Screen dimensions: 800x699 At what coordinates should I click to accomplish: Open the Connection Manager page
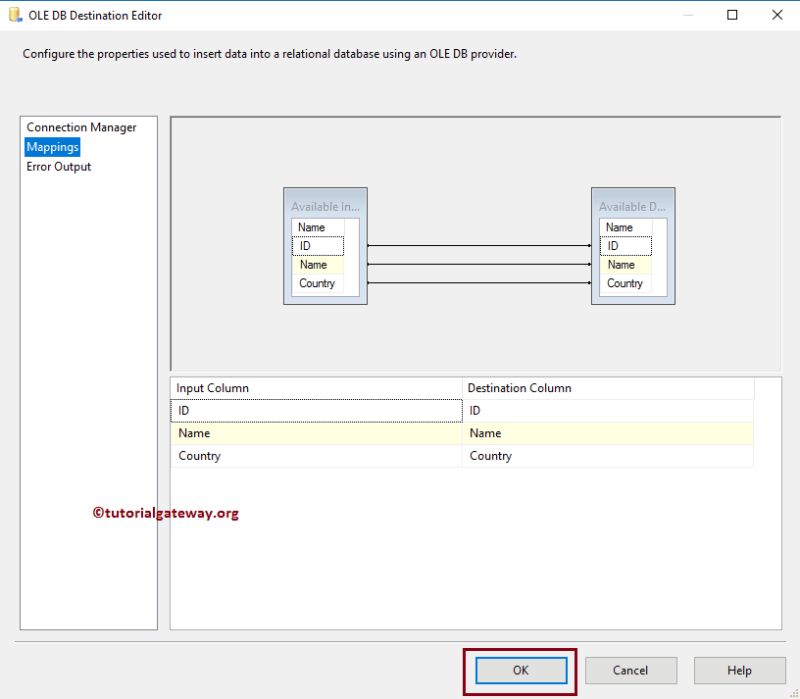pos(81,127)
